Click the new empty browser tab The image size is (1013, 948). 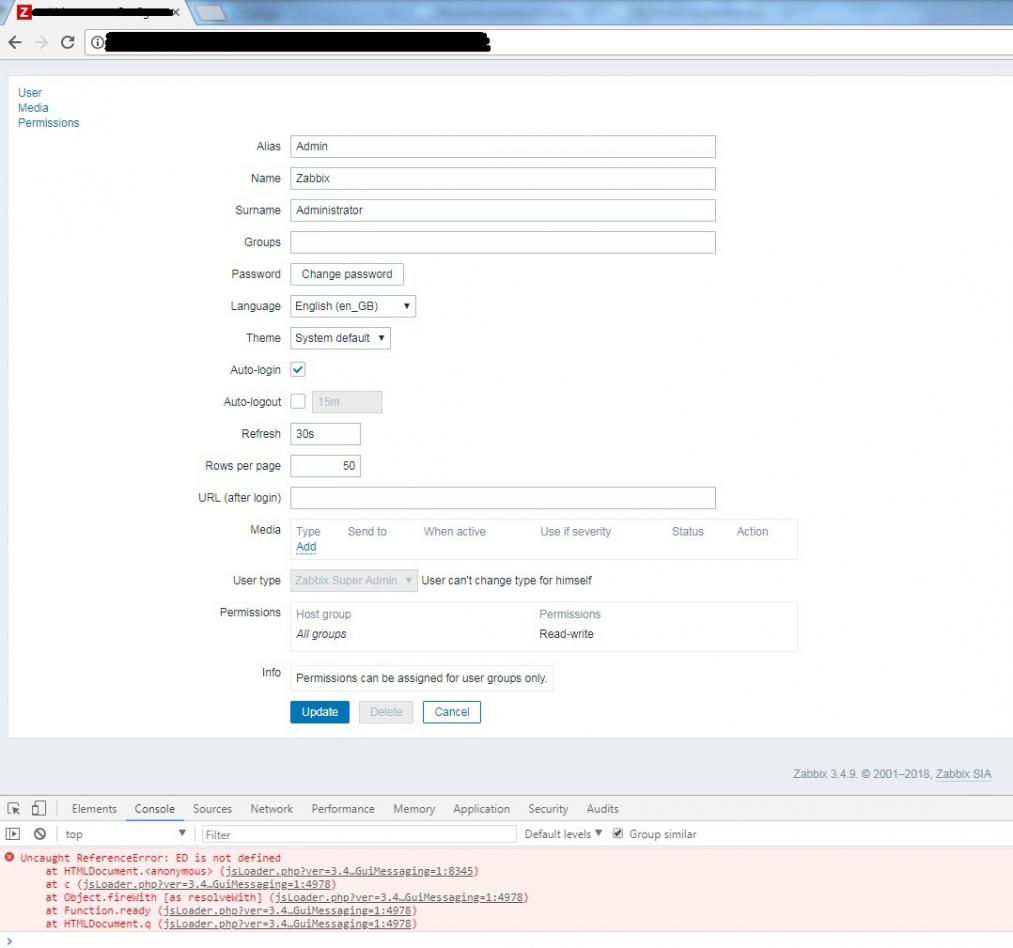(x=210, y=12)
